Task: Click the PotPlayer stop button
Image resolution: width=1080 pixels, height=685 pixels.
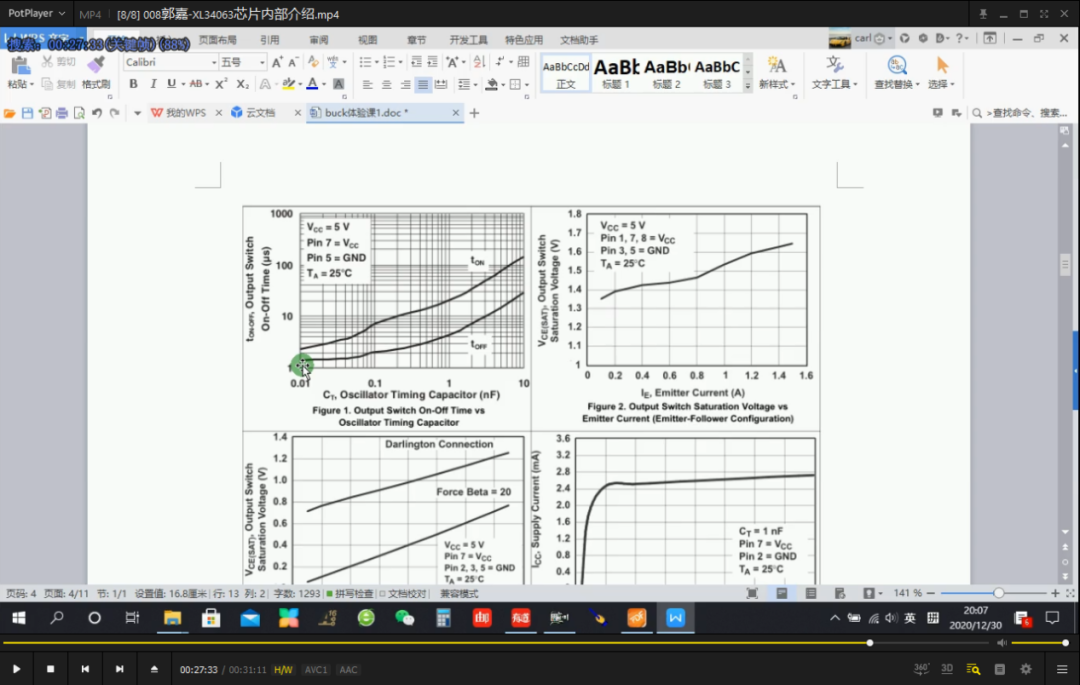Action: [x=50, y=669]
